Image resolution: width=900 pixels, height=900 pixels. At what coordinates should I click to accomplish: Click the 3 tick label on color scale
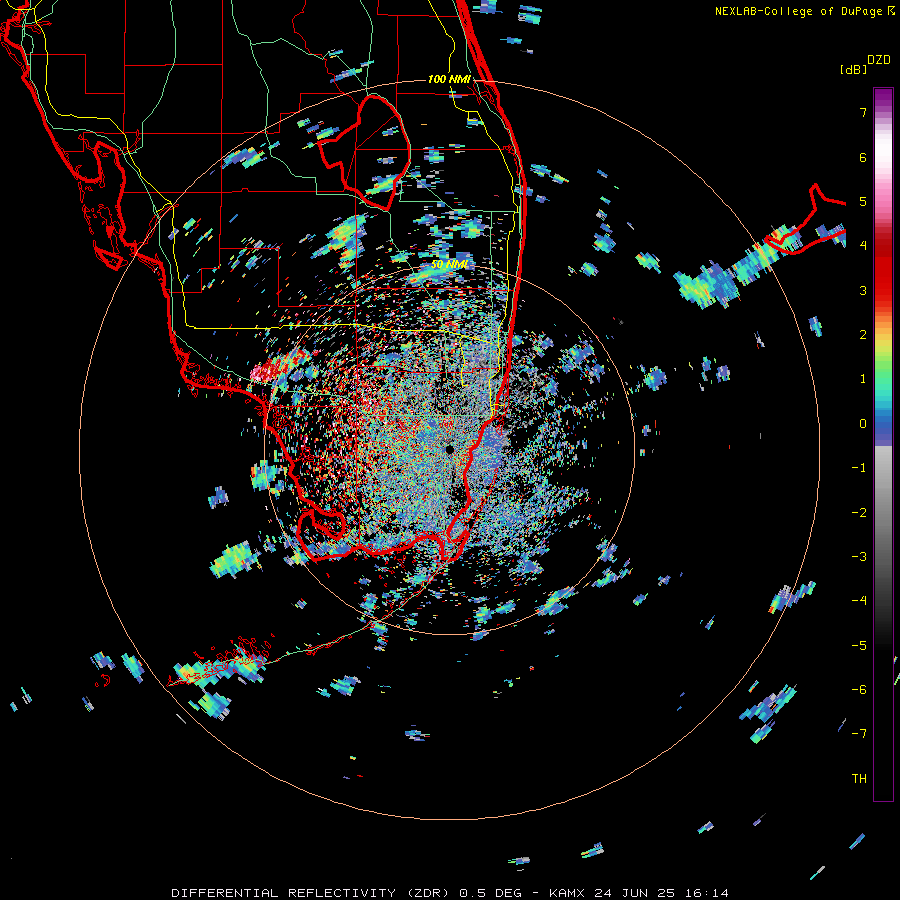(x=863, y=290)
